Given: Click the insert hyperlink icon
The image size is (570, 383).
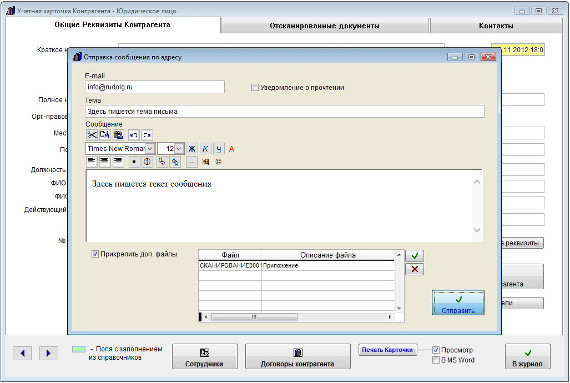Looking at the screenshot, I should pos(162,162).
